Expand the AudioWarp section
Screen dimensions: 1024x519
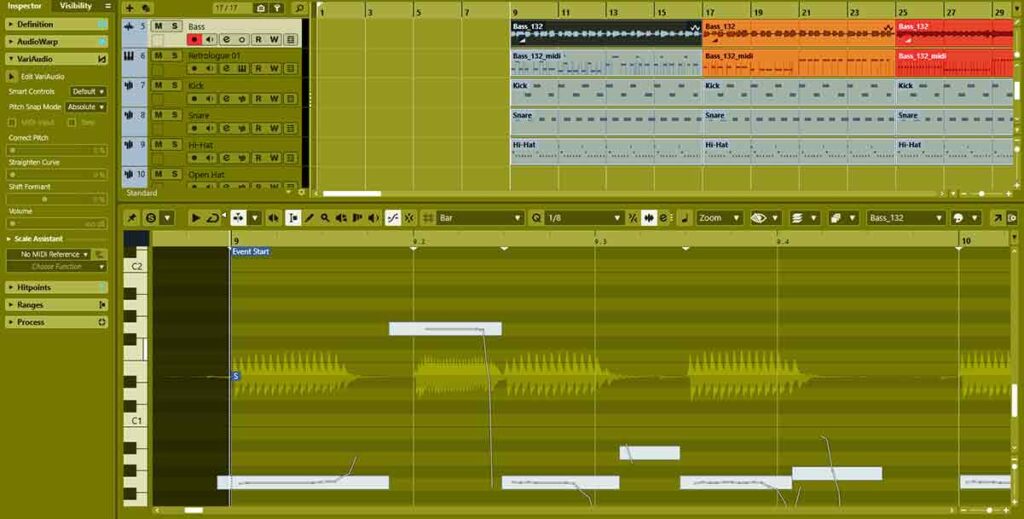click(56, 42)
